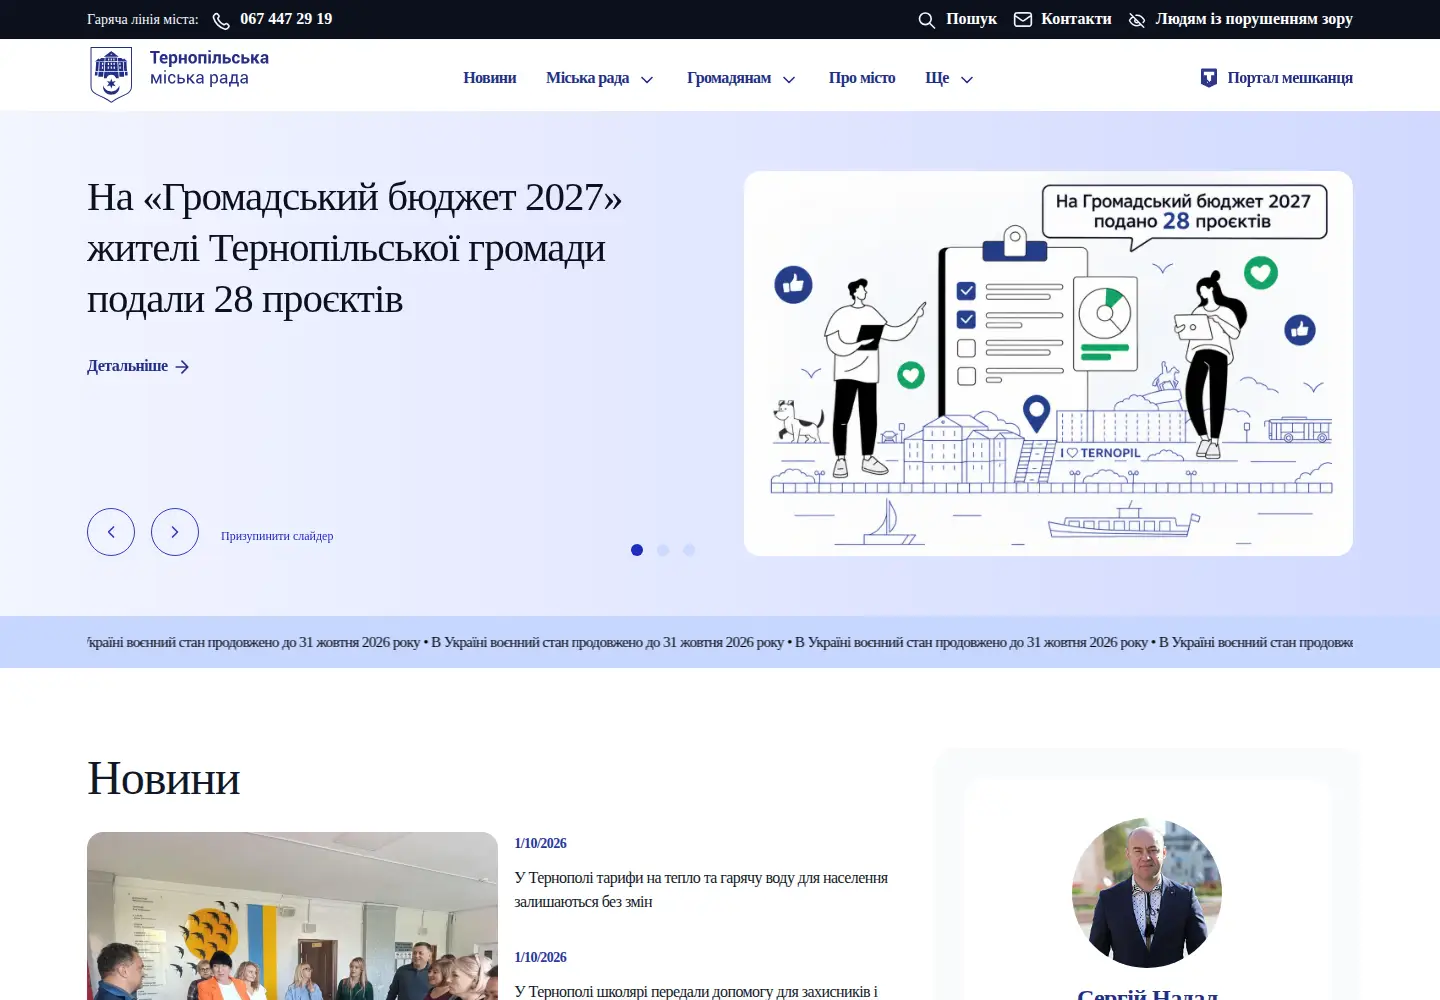Click the first 1/10/2026 news date
Image resolution: width=1440 pixels, height=1000 pixels.
[540, 843]
